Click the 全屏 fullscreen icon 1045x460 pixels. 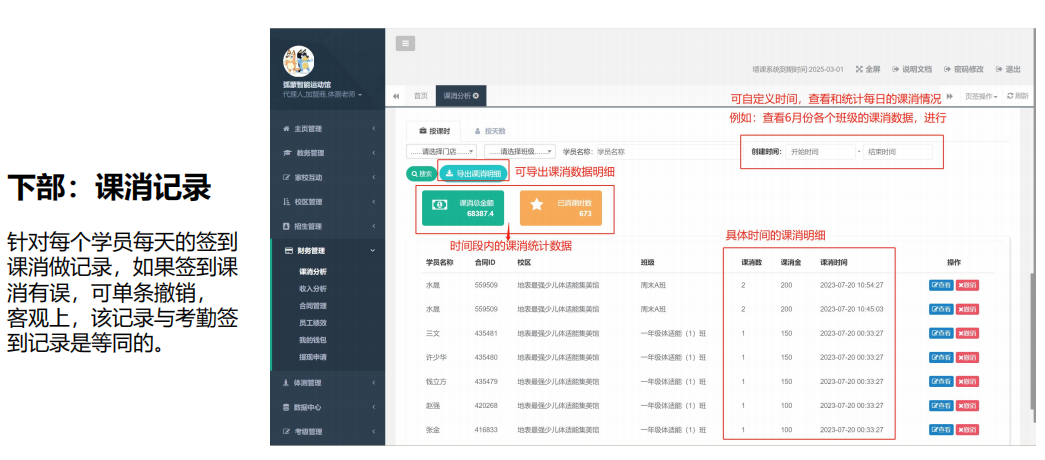point(867,69)
